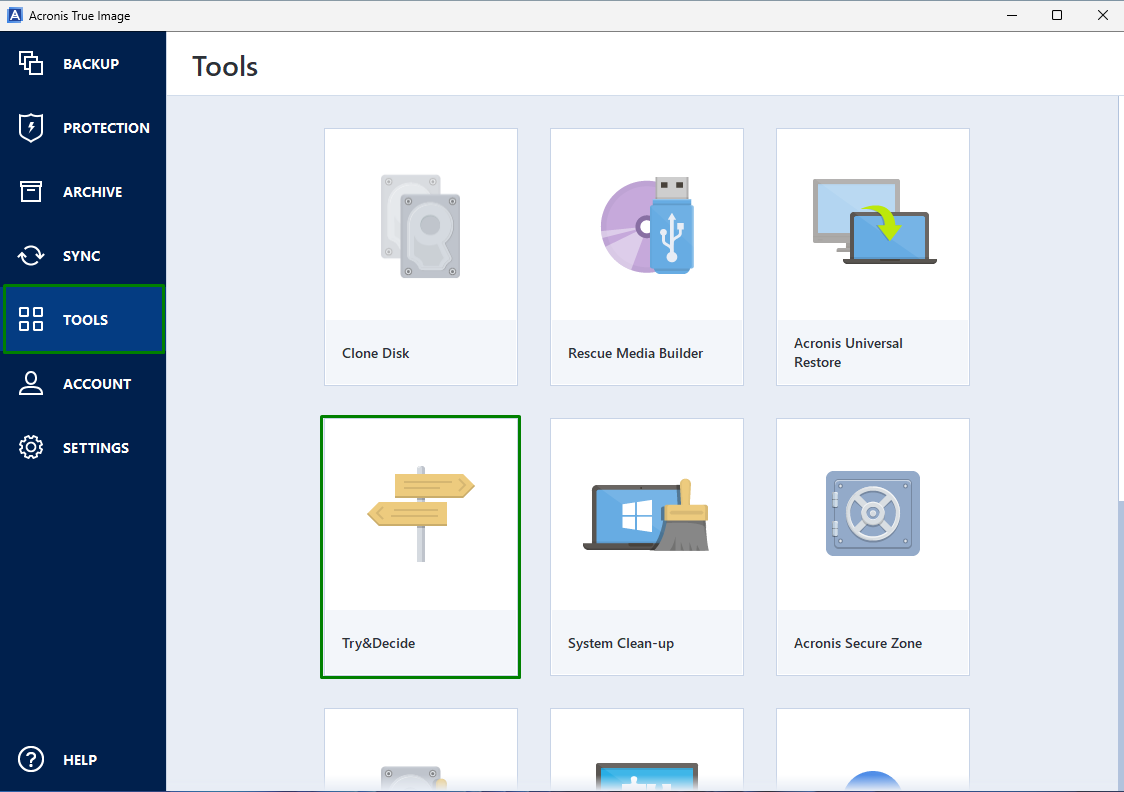Click the Rescue Media Builder USB icon
This screenshot has width=1124, height=792.
pos(646,225)
